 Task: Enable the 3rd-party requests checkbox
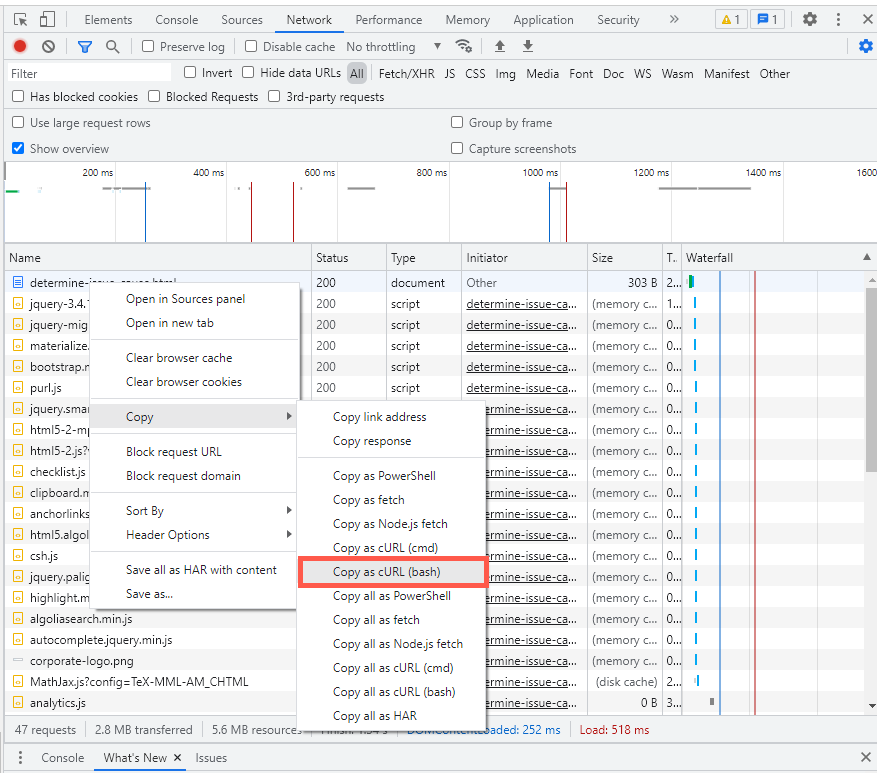click(x=274, y=96)
